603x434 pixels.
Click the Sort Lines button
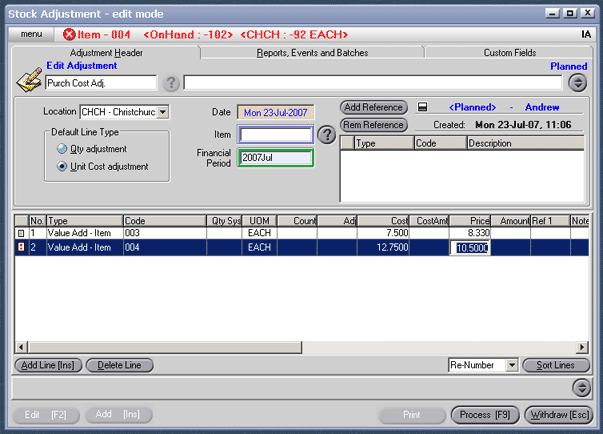[x=556, y=365]
